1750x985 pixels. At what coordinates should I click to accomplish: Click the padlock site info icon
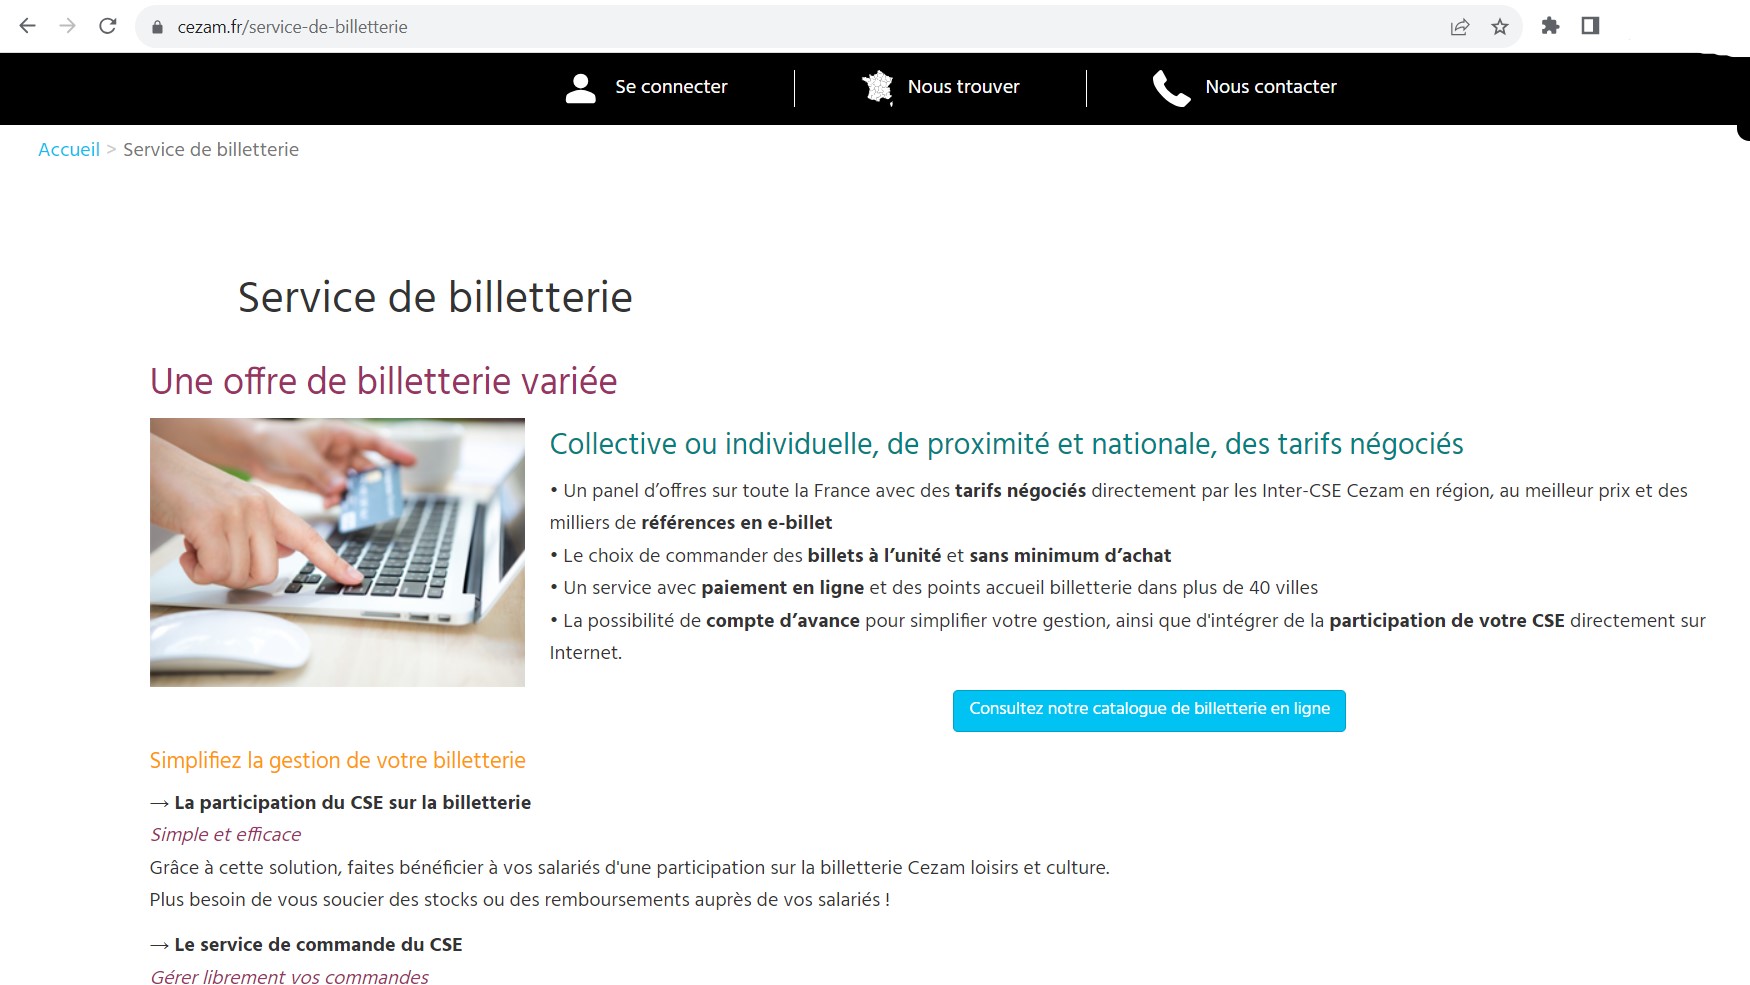(x=157, y=27)
